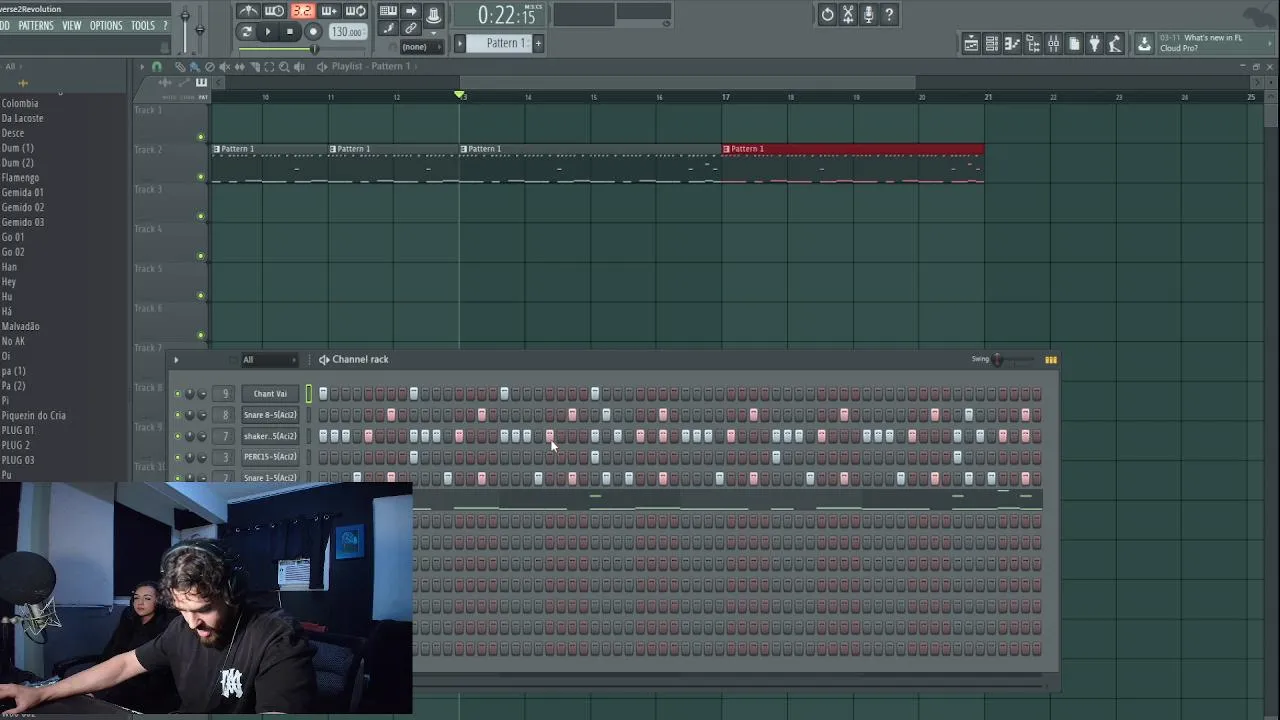This screenshot has height=720, width=1280.
Task: Mute the Chant Vai channel green light
Action: click(x=178, y=394)
